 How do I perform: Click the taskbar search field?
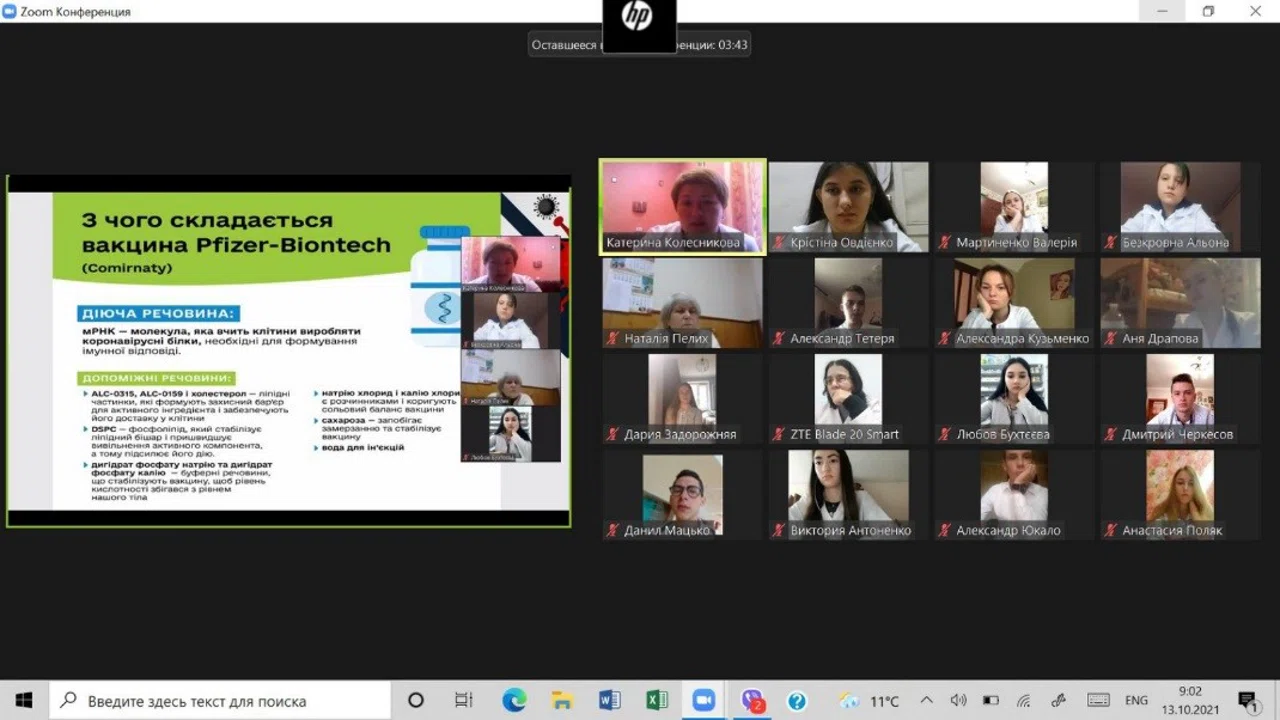pyautogui.click(x=219, y=700)
